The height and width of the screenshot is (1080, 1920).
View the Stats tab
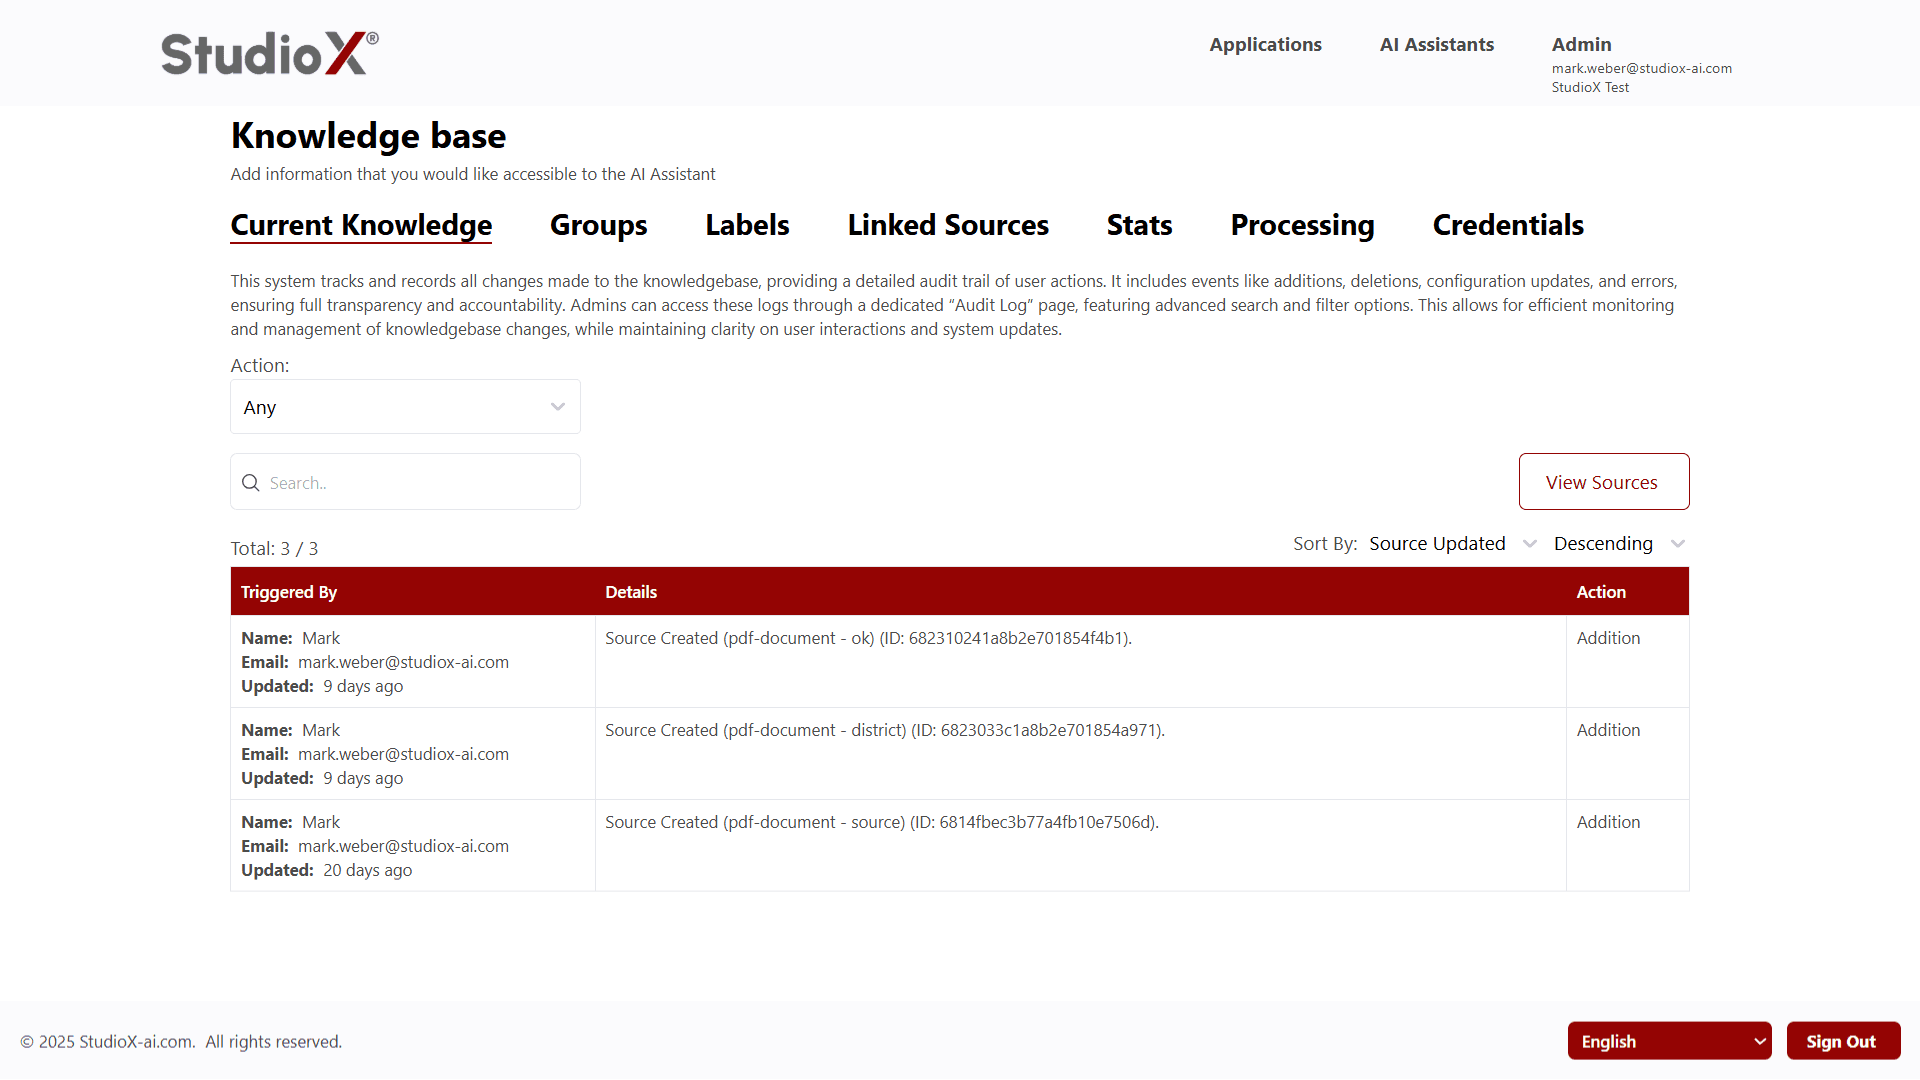tap(1139, 225)
